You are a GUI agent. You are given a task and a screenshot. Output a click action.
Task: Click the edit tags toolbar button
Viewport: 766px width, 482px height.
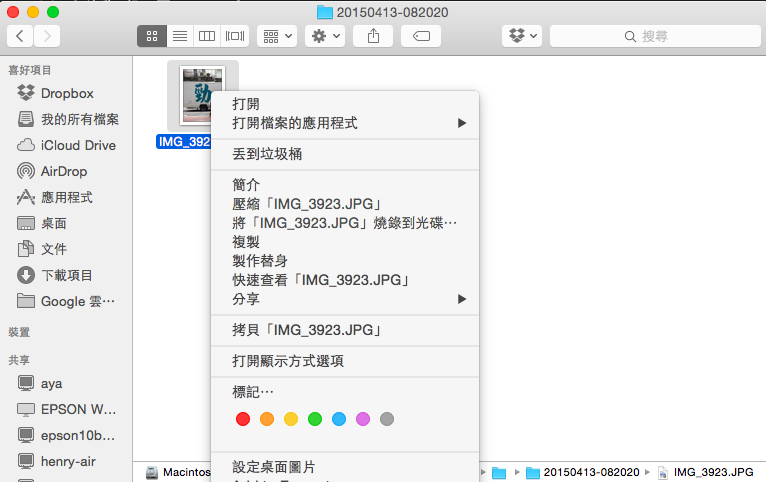[x=421, y=36]
